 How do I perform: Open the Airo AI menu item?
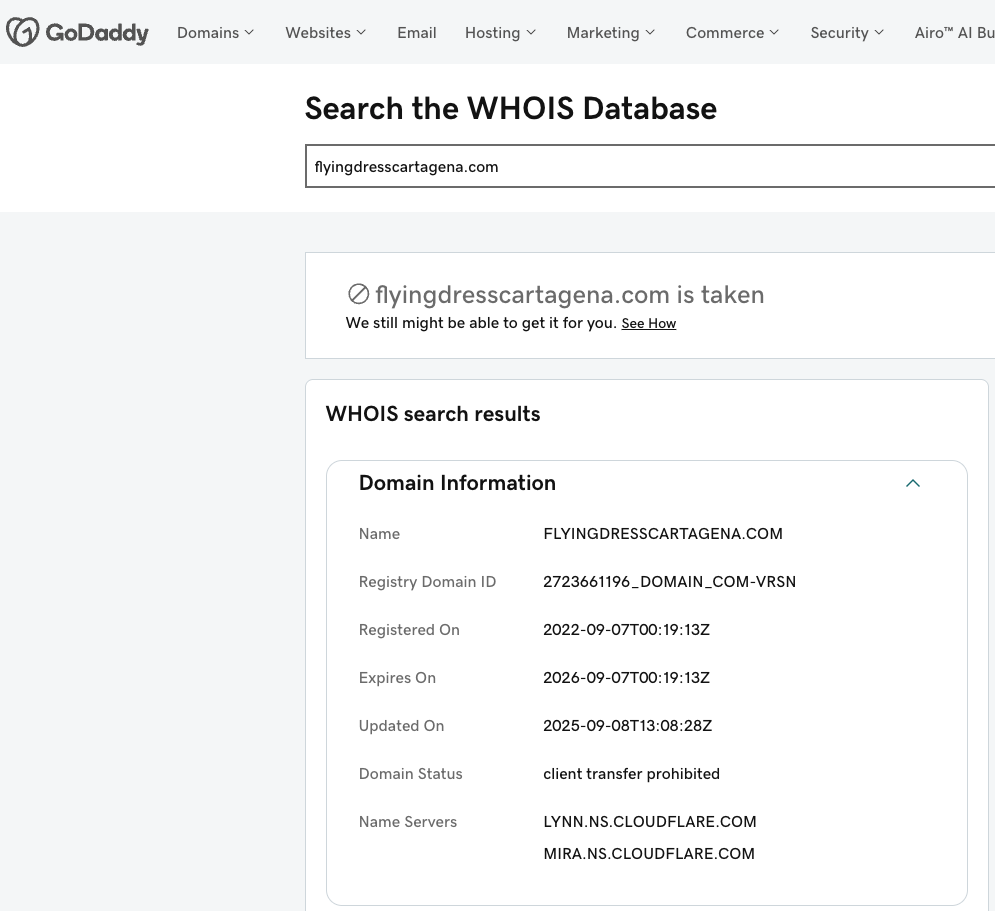coord(954,33)
